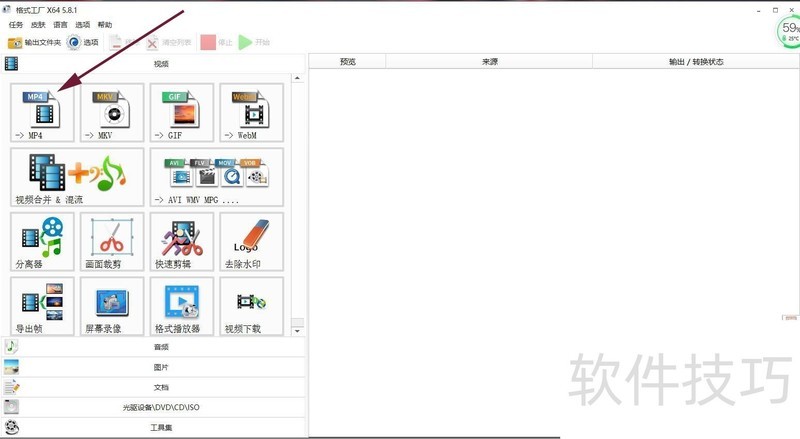This screenshot has height=439, width=800.
Task: Select the -> GIF conversion tile
Action: pyautogui.click(x=182, y=113)
